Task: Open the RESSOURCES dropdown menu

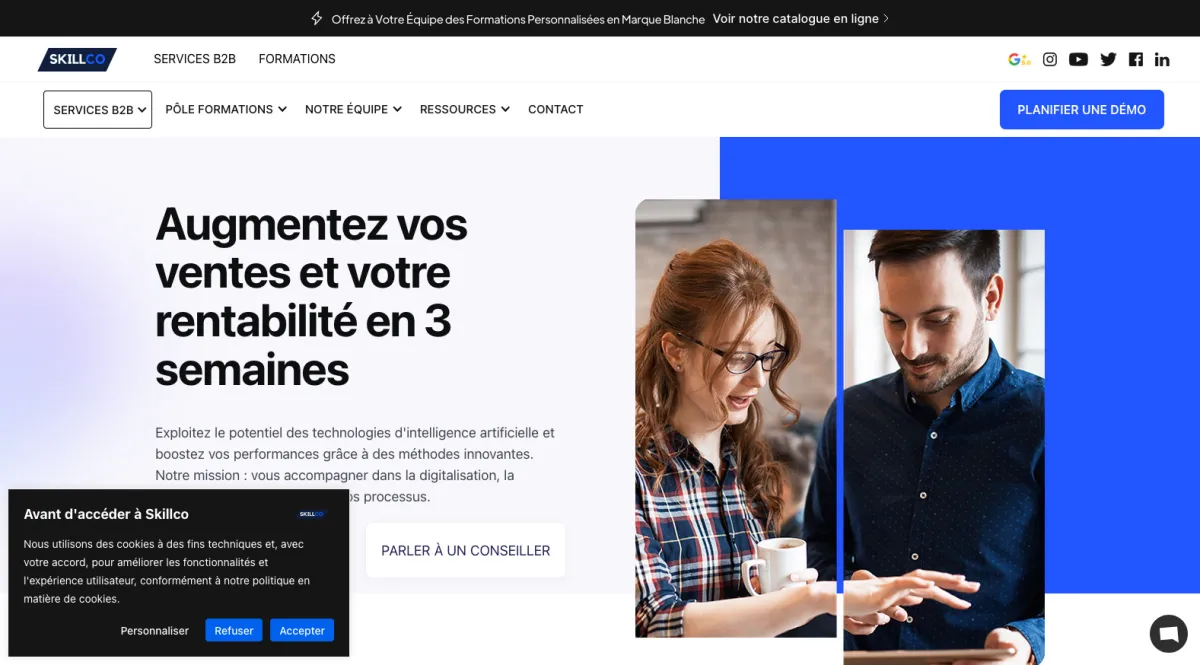Action: [465, 109]
